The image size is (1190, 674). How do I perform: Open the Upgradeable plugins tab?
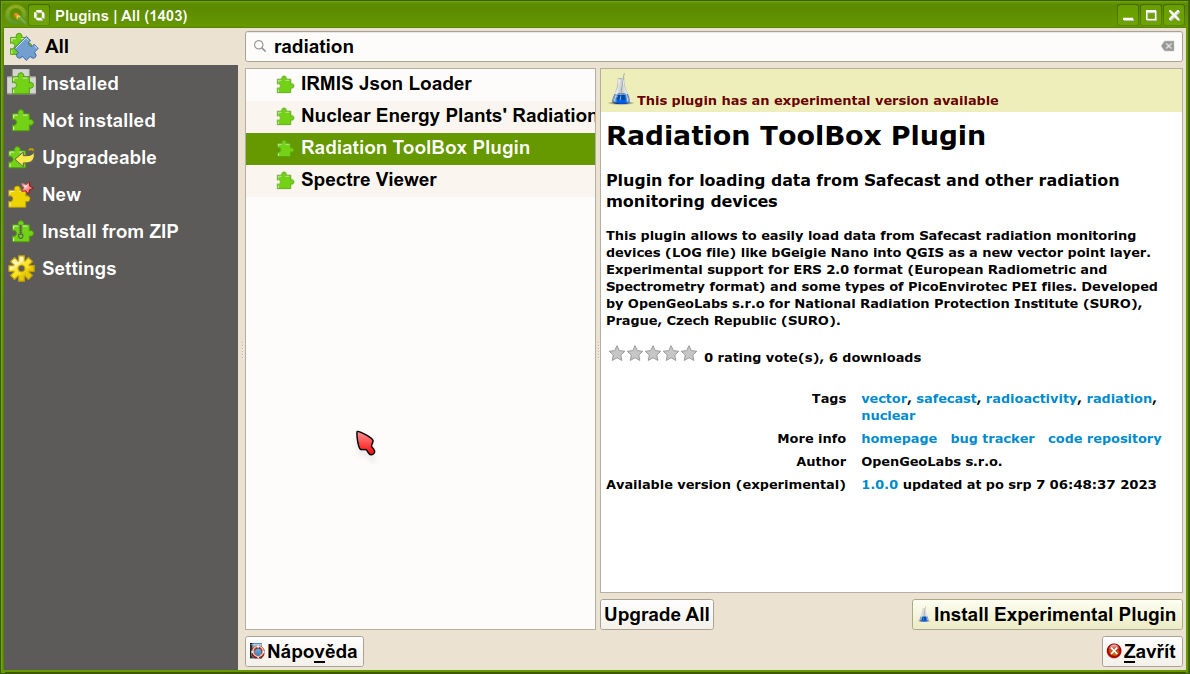pos(121,157)
